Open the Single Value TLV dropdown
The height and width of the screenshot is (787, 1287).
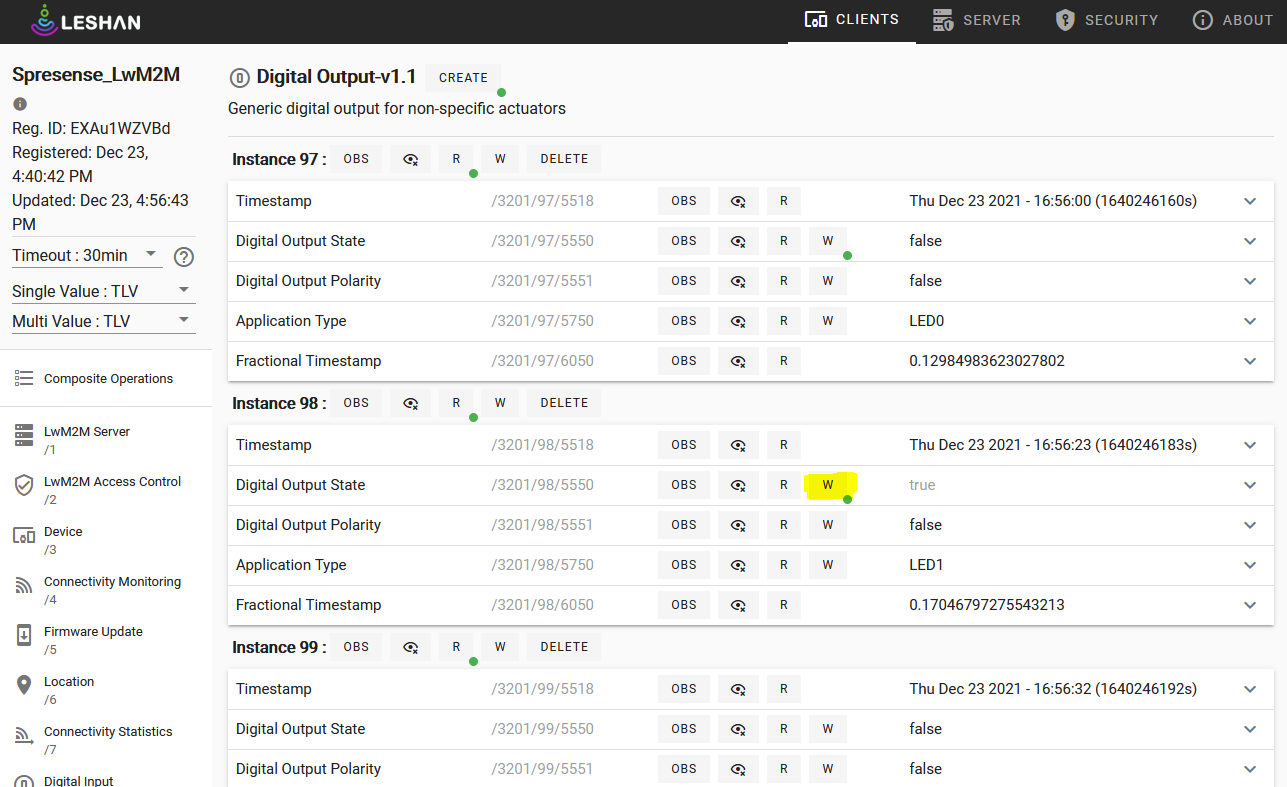click(103, 291)
